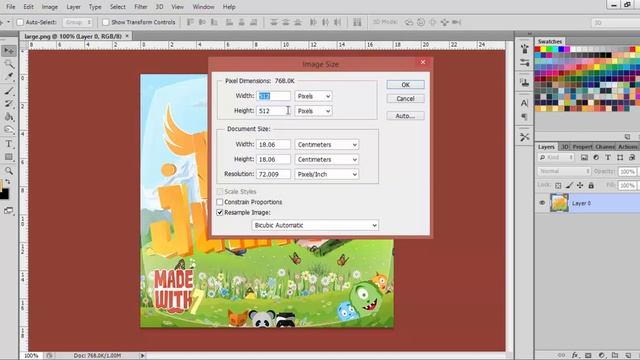Screen dimensions: 640x360
Task: Open the Brush settings panel icon
Action: tap(524, 63)
